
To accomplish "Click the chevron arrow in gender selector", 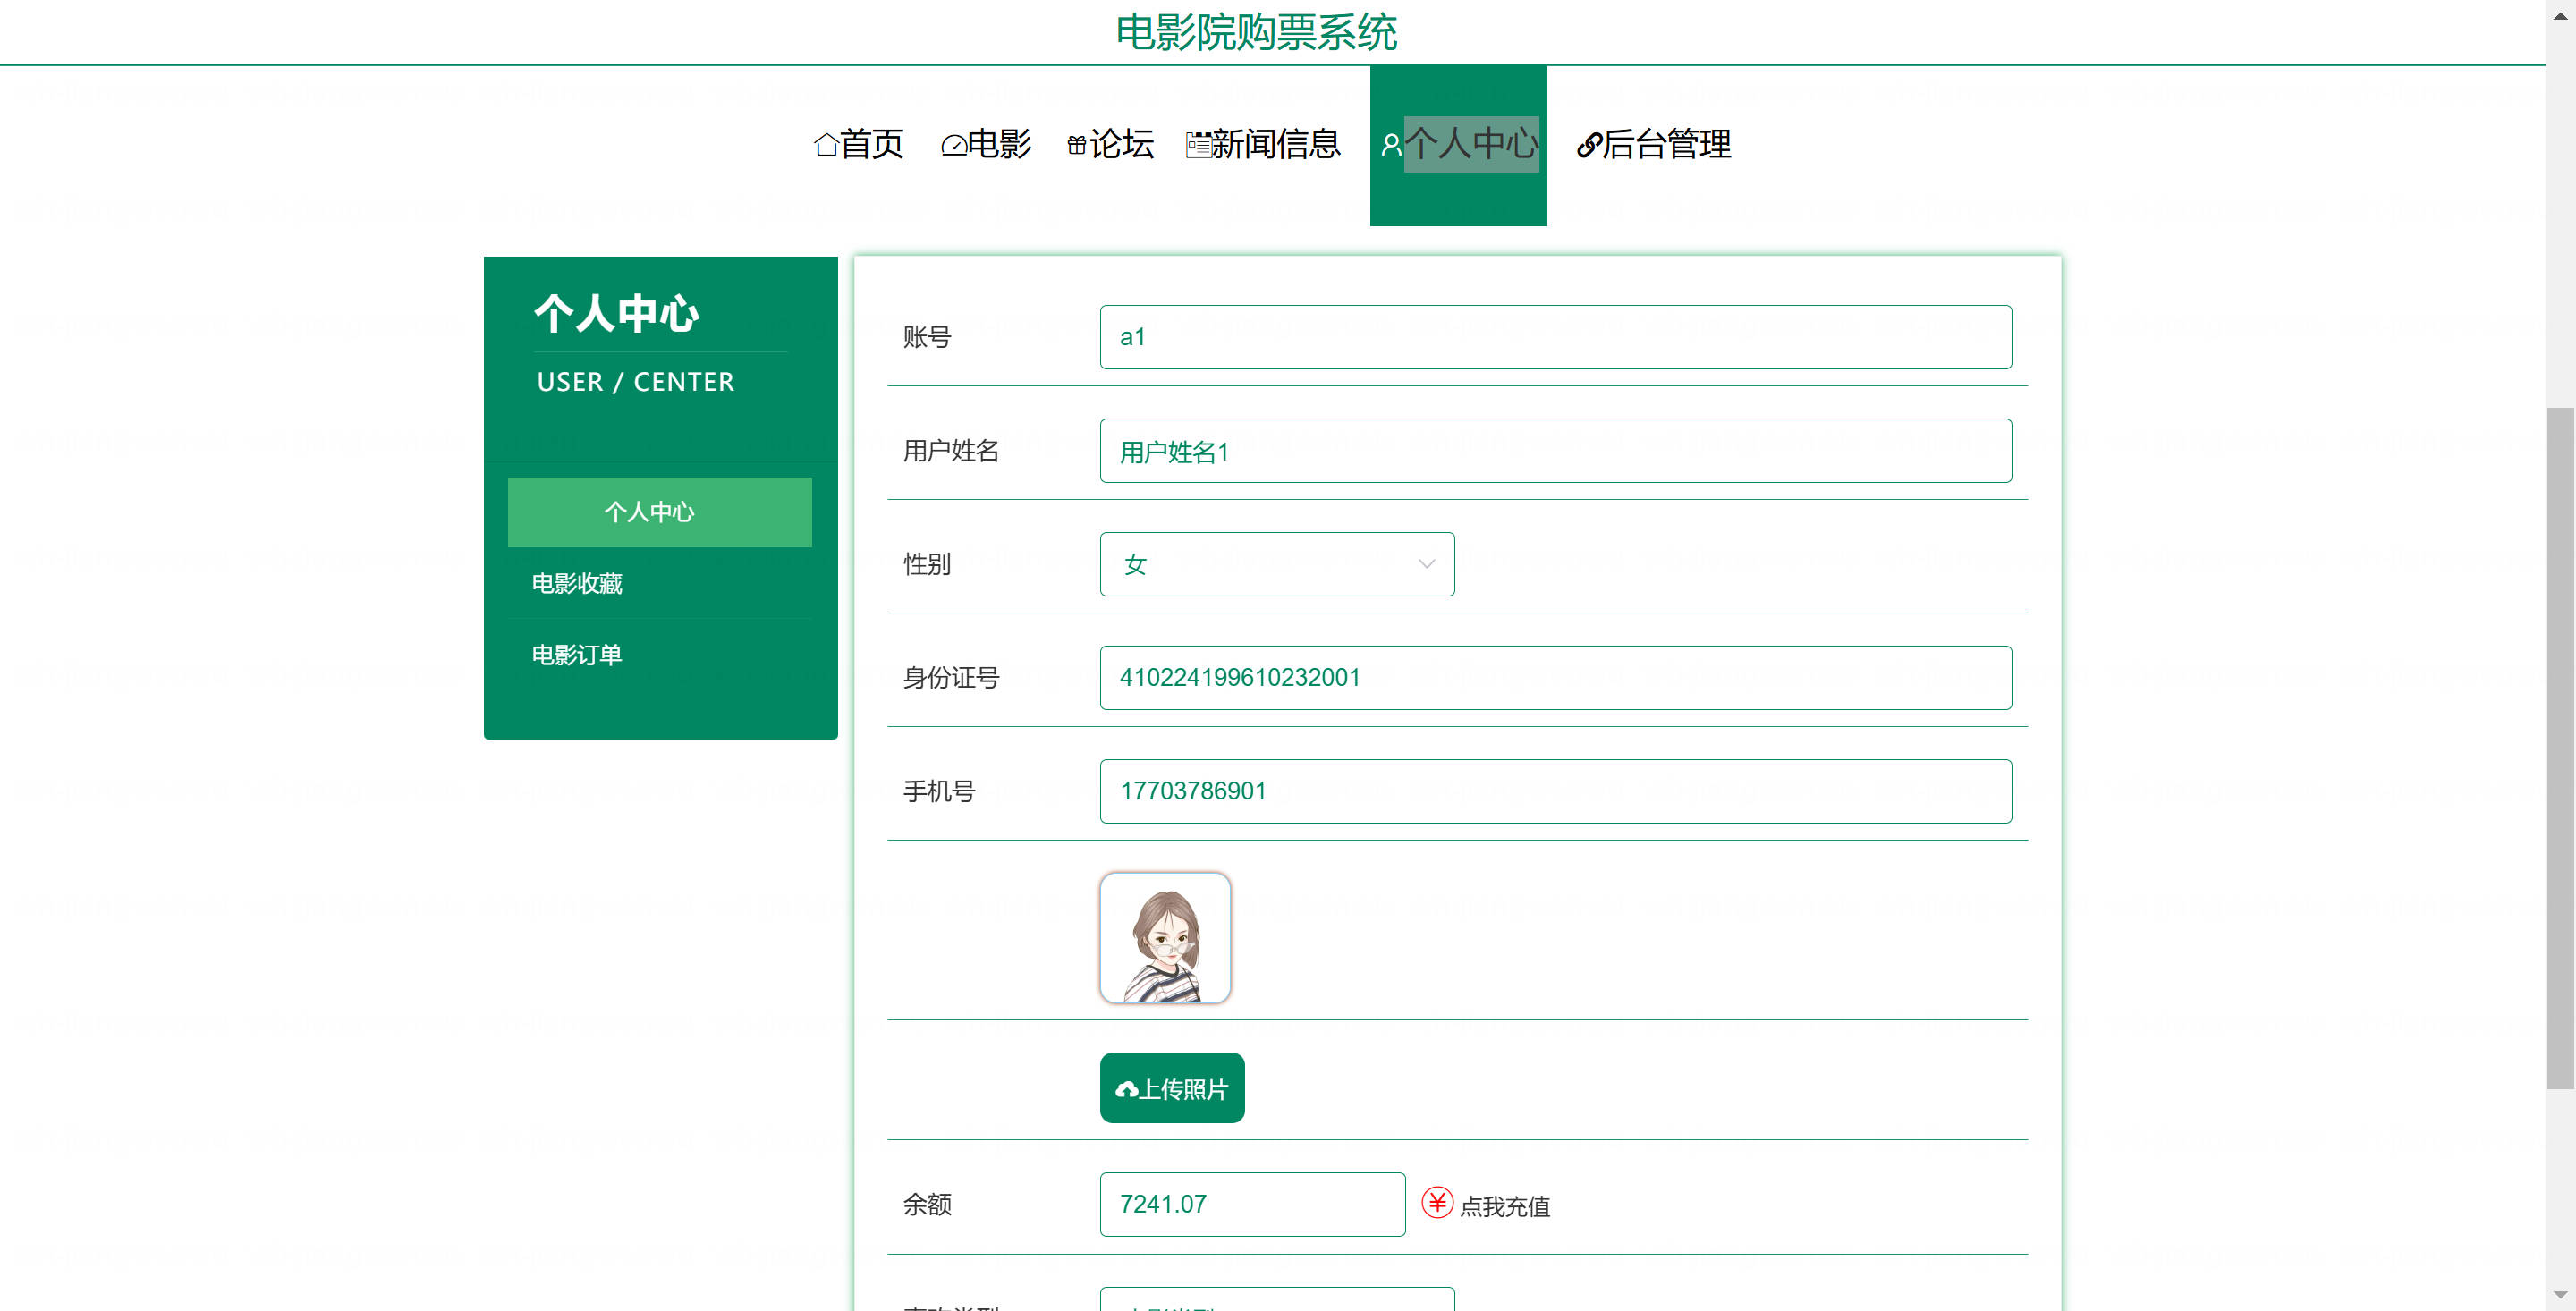I will [x=1426, y=564].
